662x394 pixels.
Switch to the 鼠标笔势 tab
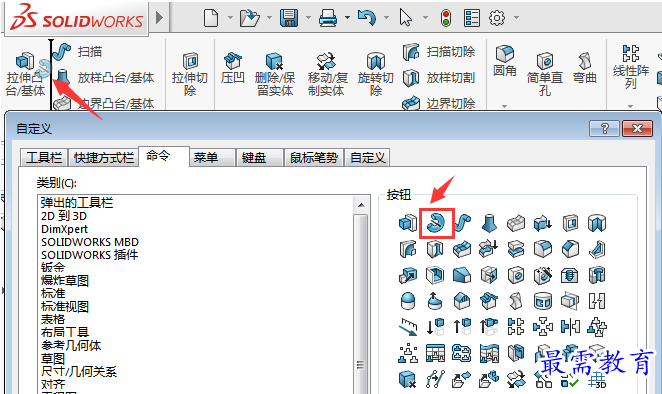pos(314,158)
